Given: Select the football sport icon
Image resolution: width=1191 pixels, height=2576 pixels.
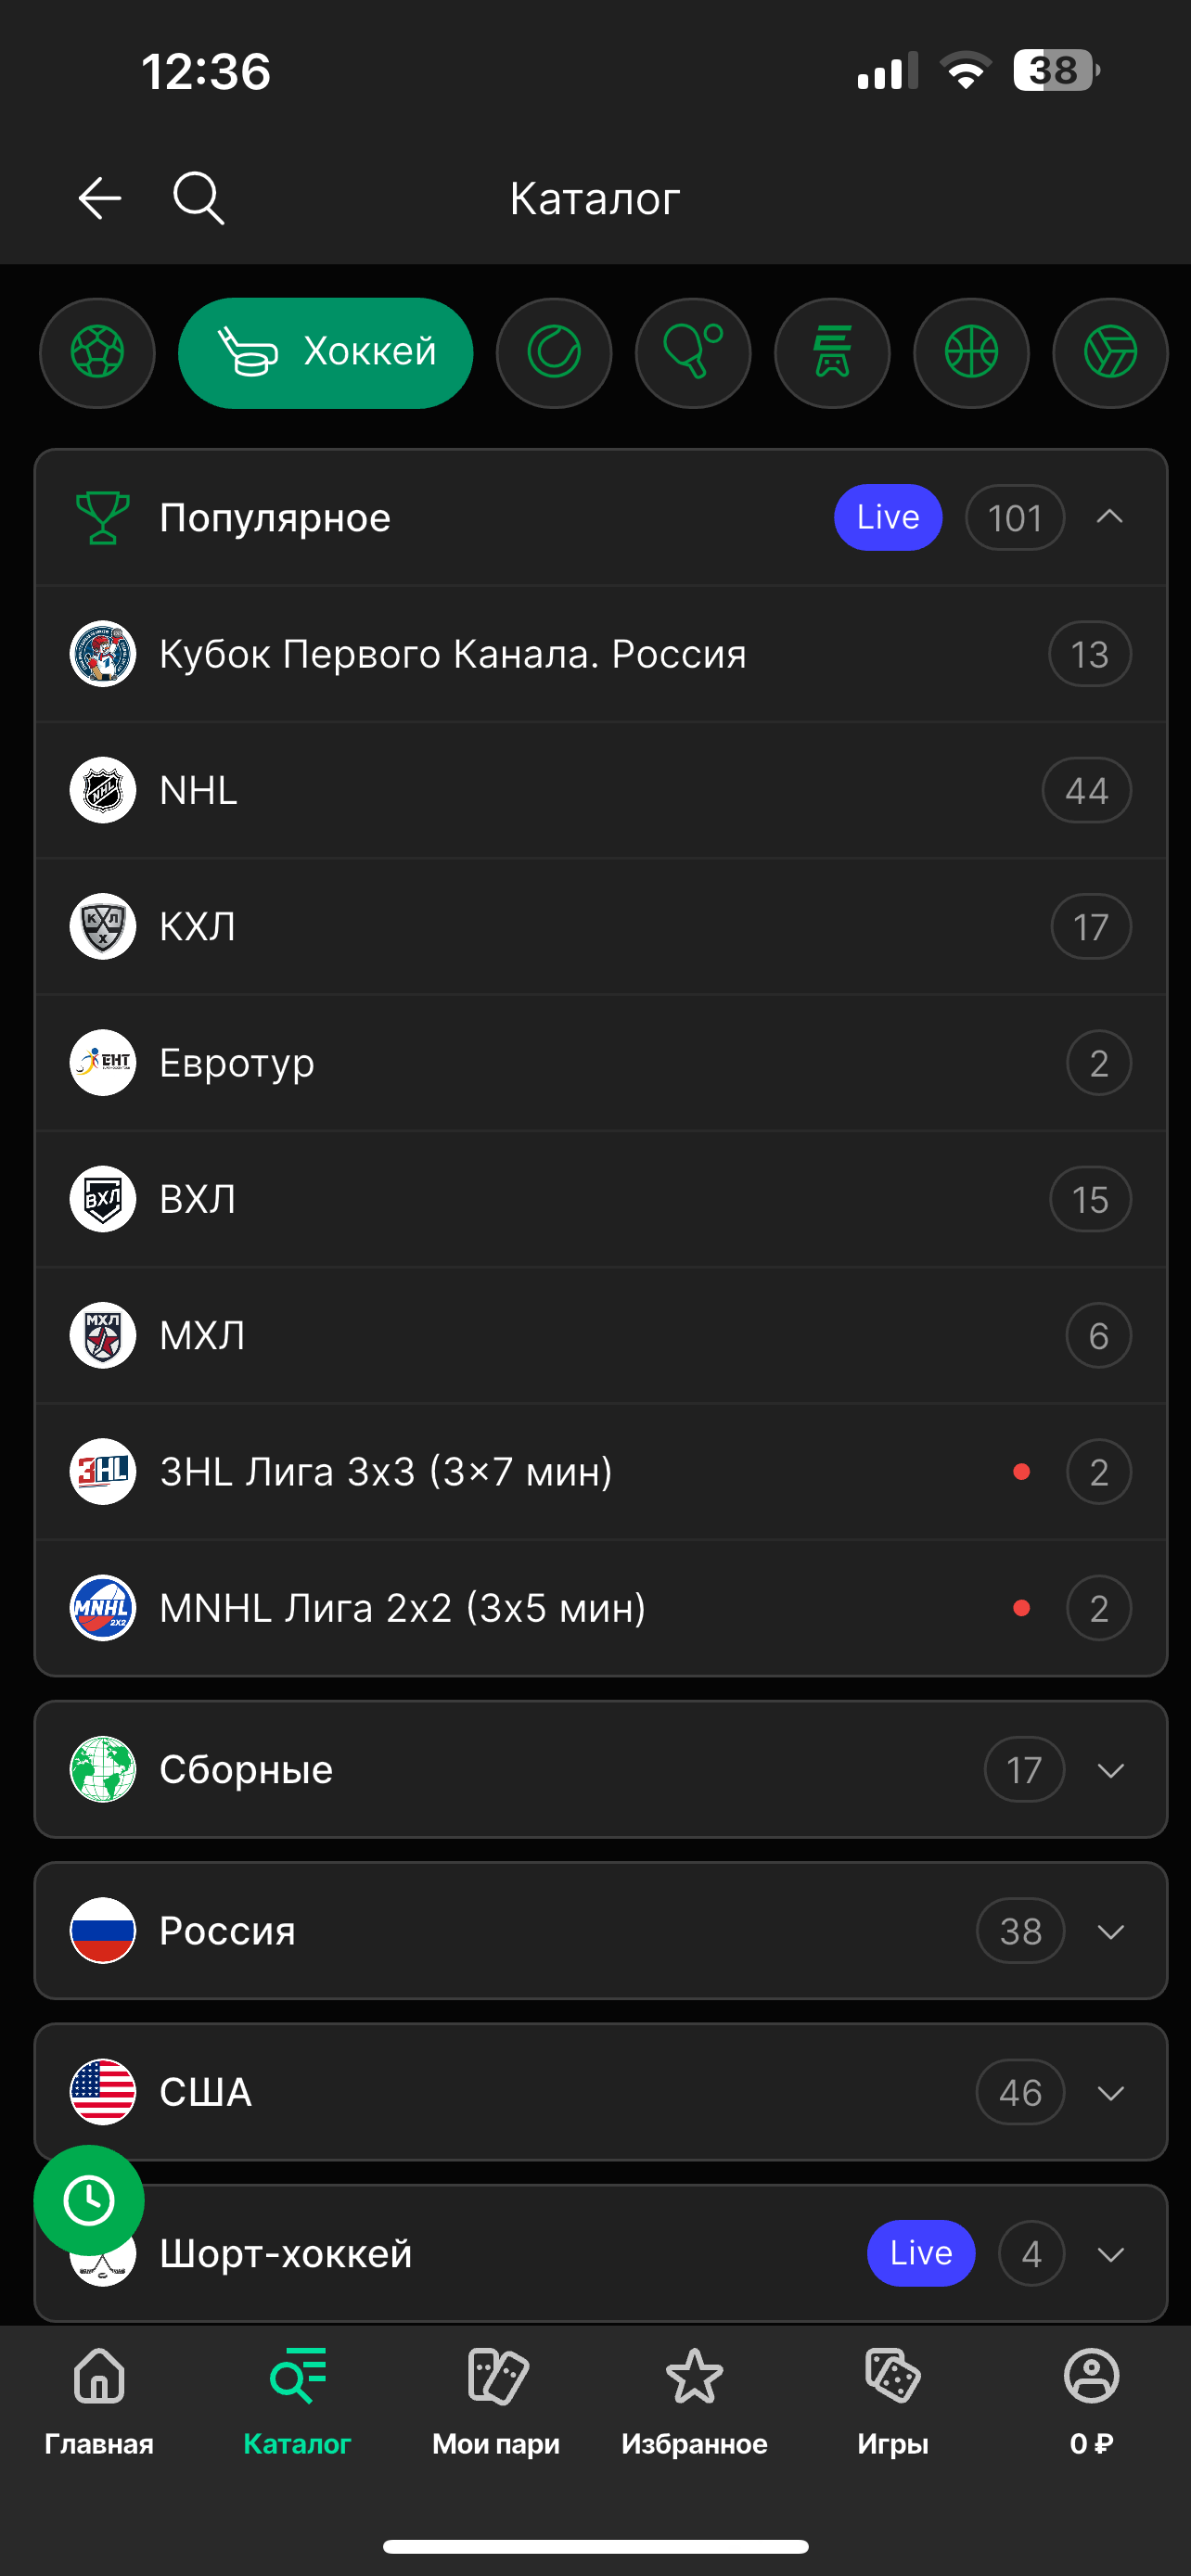Looking at the screenshot, I should pos(97,353).
